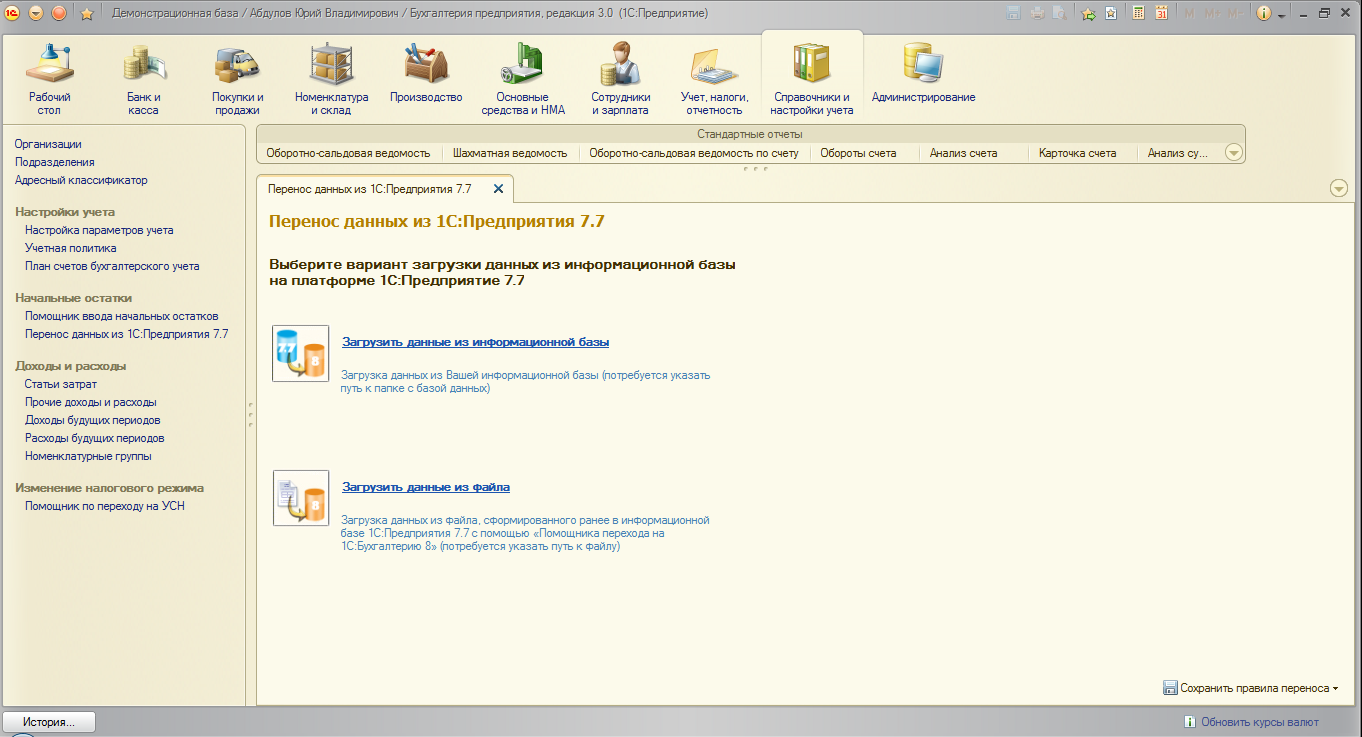Click the orange round button beside main menu

(58, 13)
